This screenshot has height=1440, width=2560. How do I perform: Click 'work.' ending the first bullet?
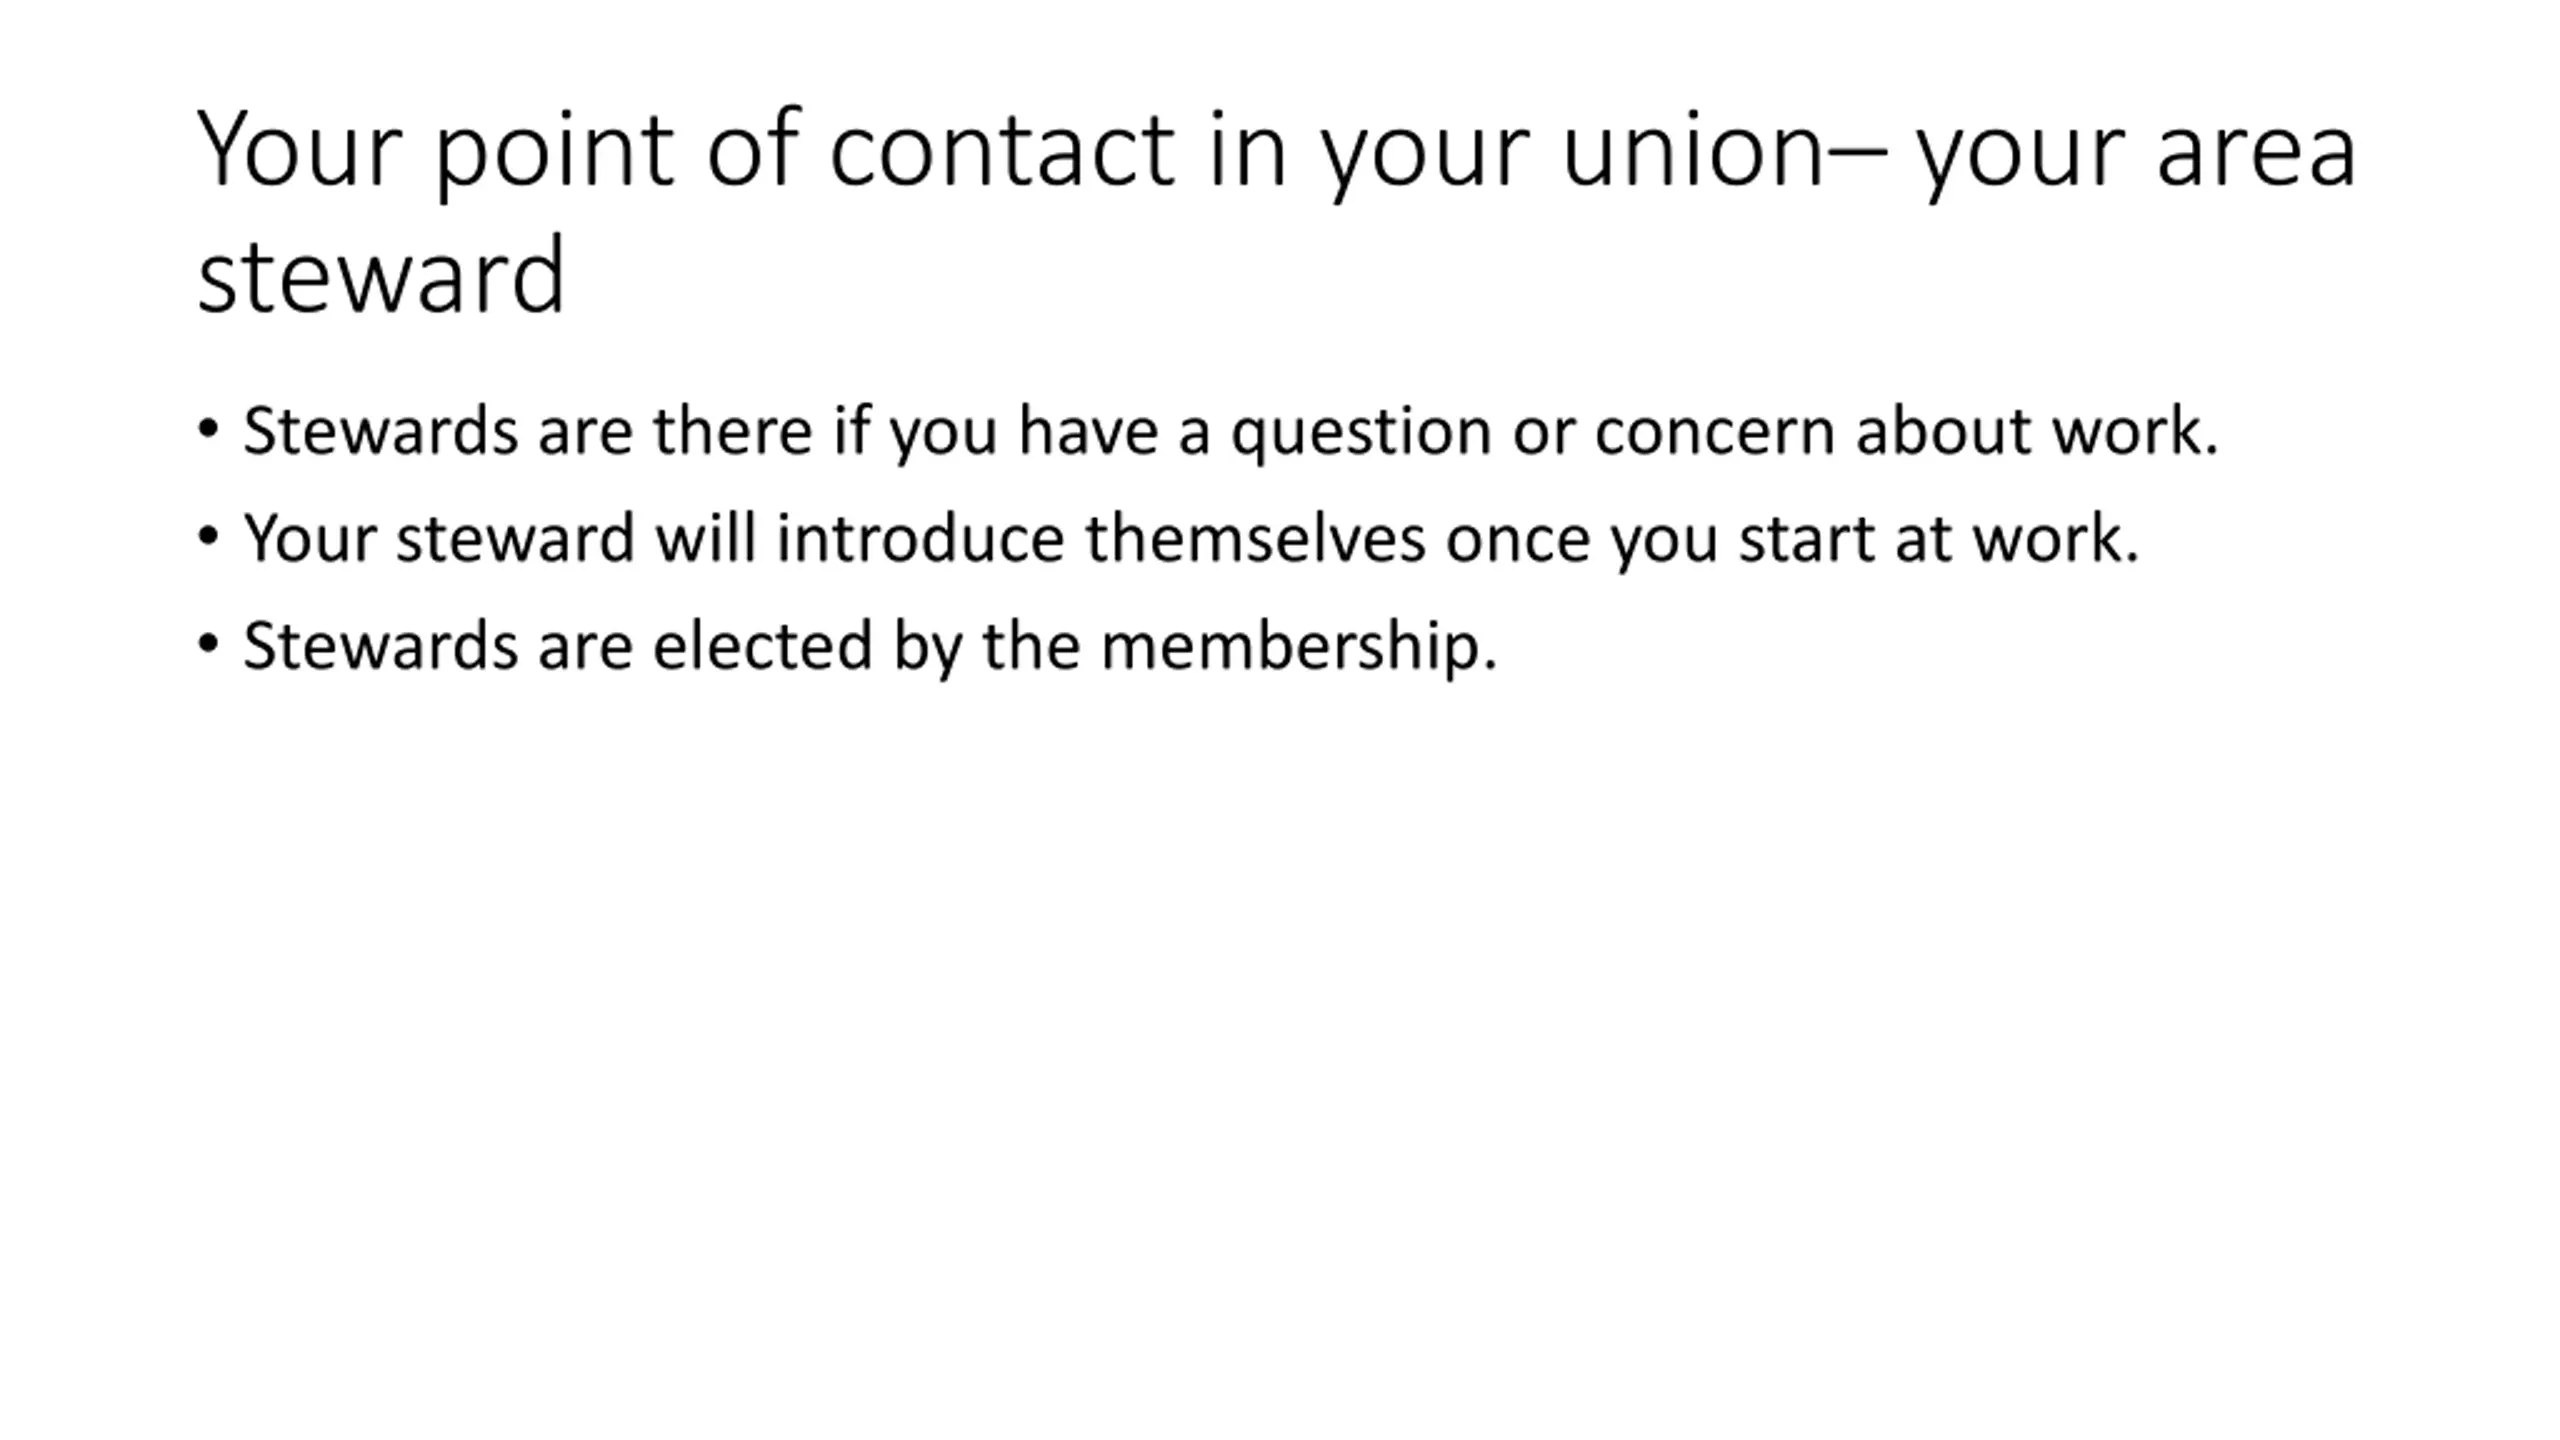2136,431
